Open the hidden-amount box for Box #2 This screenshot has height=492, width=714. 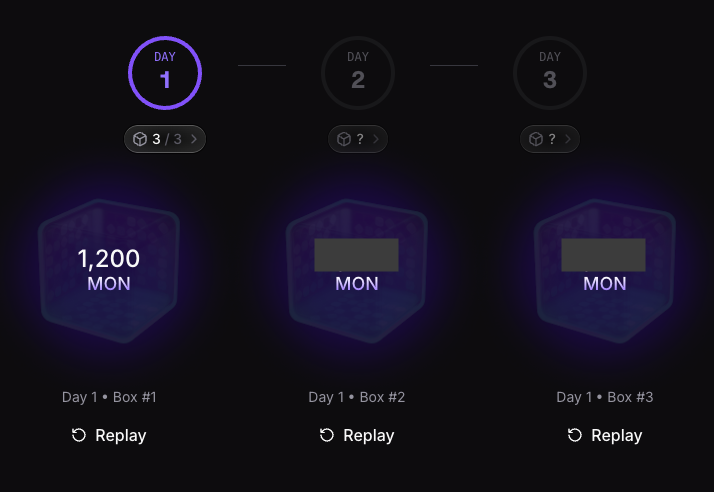point(357,270)
